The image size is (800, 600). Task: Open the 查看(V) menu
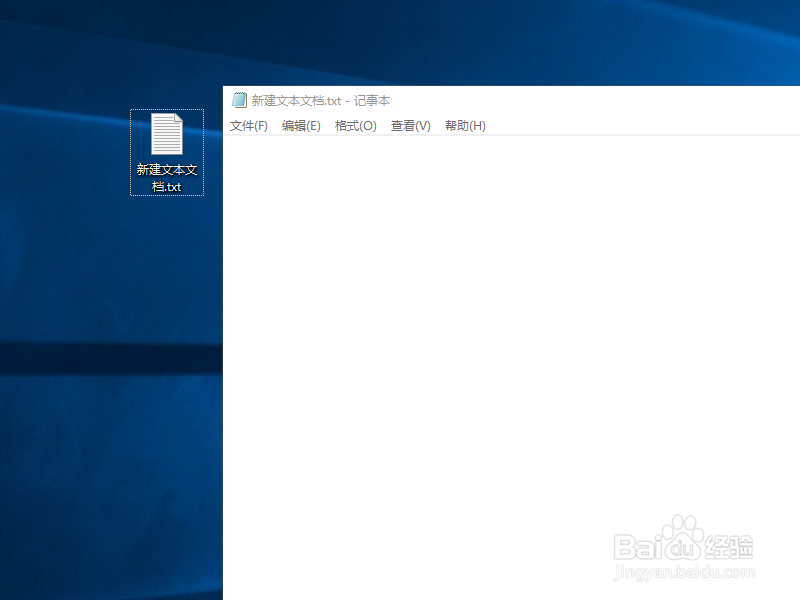(411, 126)
